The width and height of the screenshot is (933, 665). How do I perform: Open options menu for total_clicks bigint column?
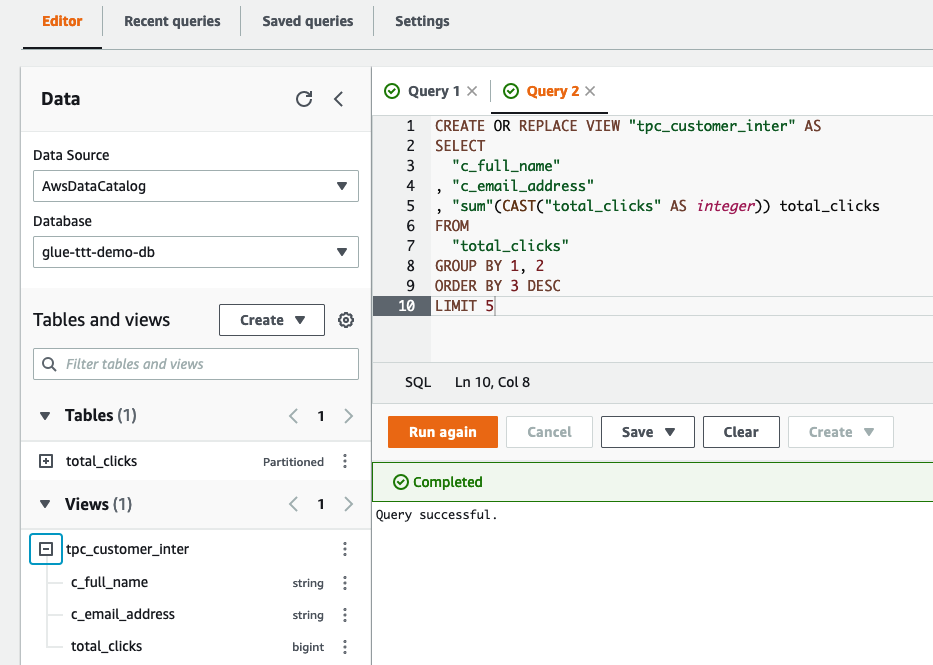(345, 647)
